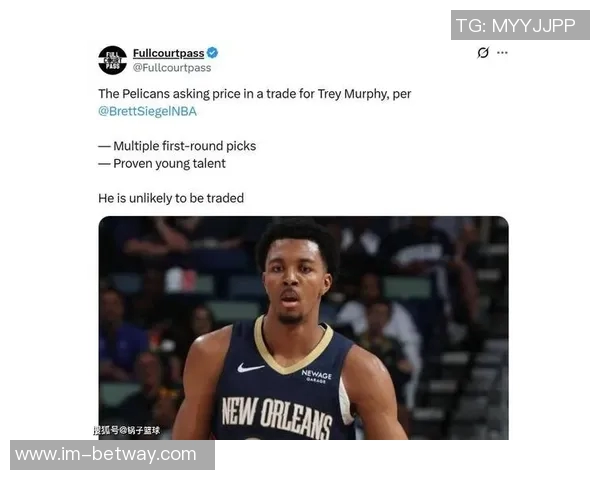Click the 'Multiple first-round picks' line
The width and height of the screenshot is (600, 480).
tap(177, 146)
